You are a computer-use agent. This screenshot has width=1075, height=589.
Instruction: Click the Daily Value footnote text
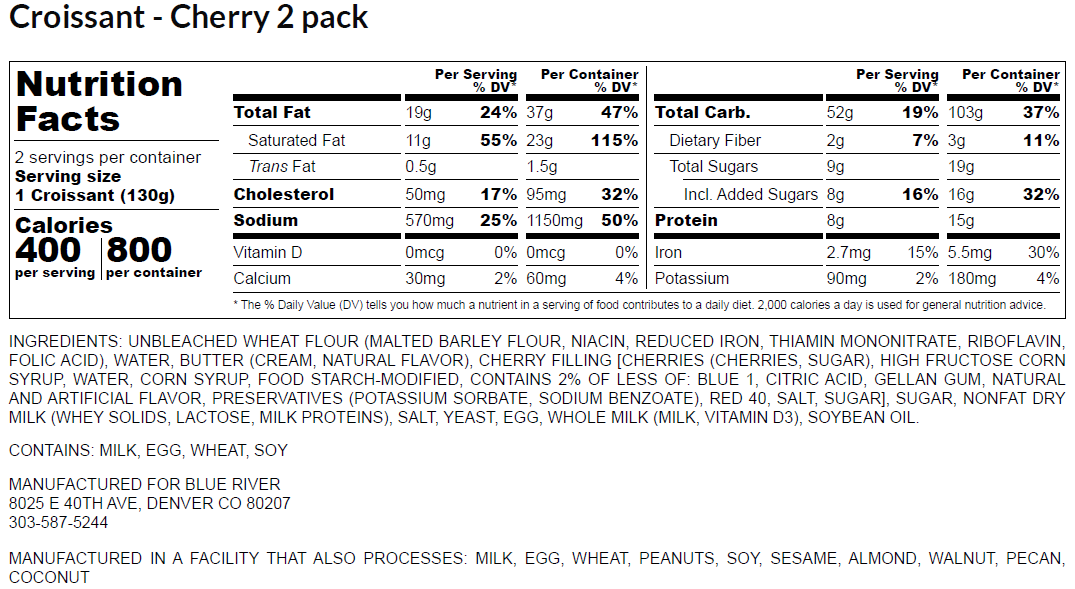[638, 304]
